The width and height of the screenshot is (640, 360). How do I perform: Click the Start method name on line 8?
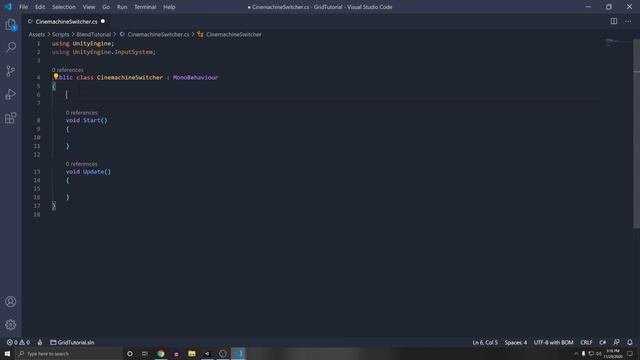tap(91, 120)
